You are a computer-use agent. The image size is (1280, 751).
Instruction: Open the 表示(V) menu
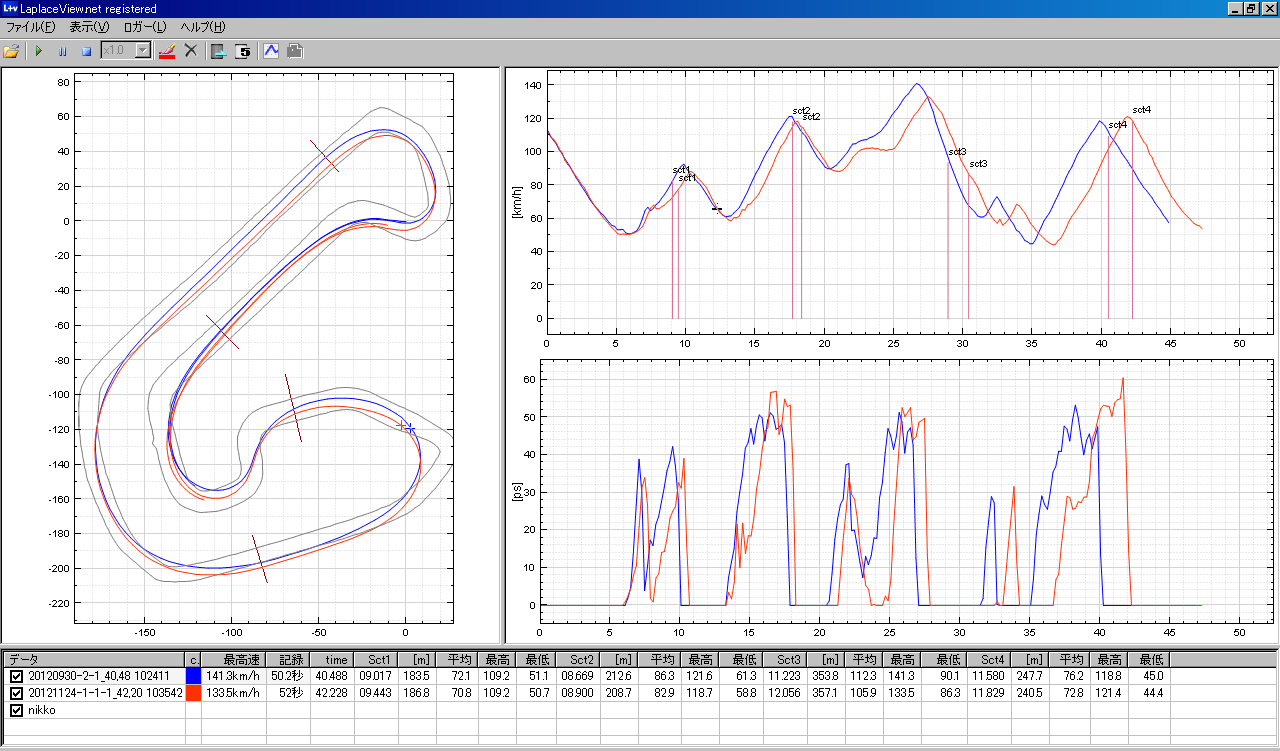(x=89, y=27)
